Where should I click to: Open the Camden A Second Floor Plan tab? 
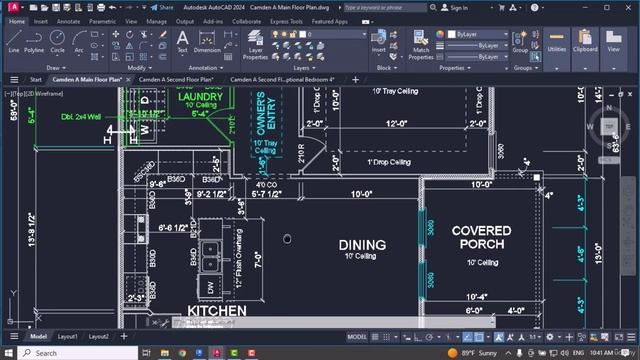pos(176,80)
